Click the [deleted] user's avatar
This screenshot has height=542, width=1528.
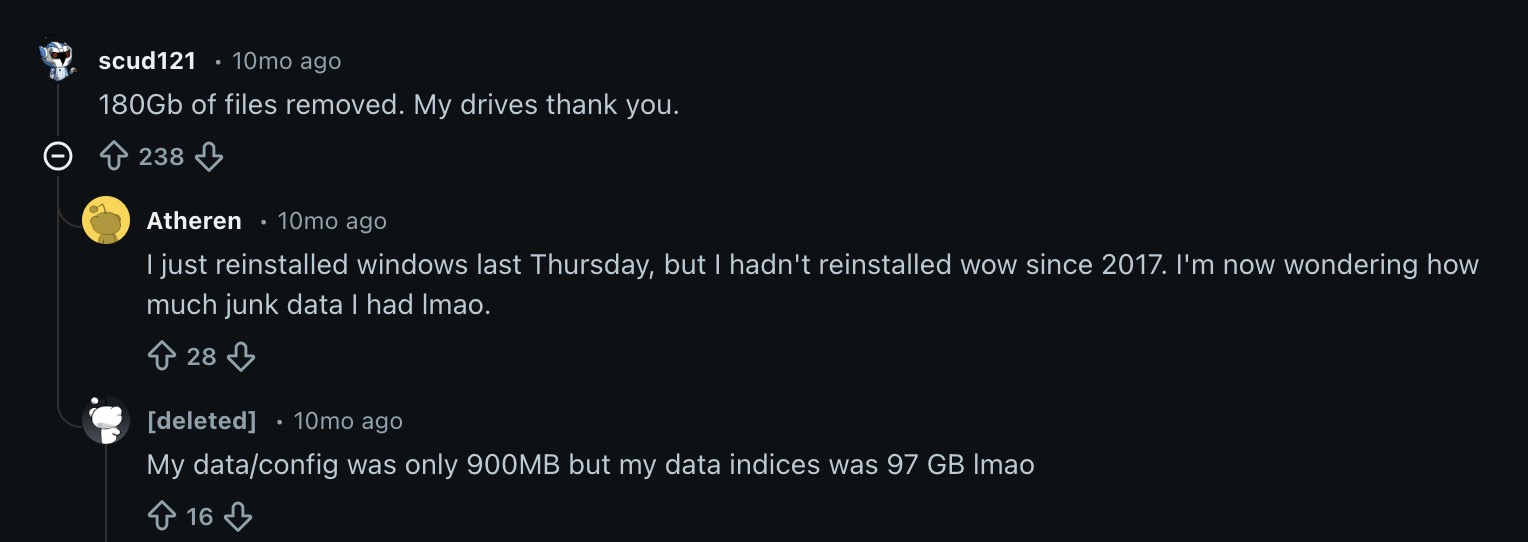(106, 421)
